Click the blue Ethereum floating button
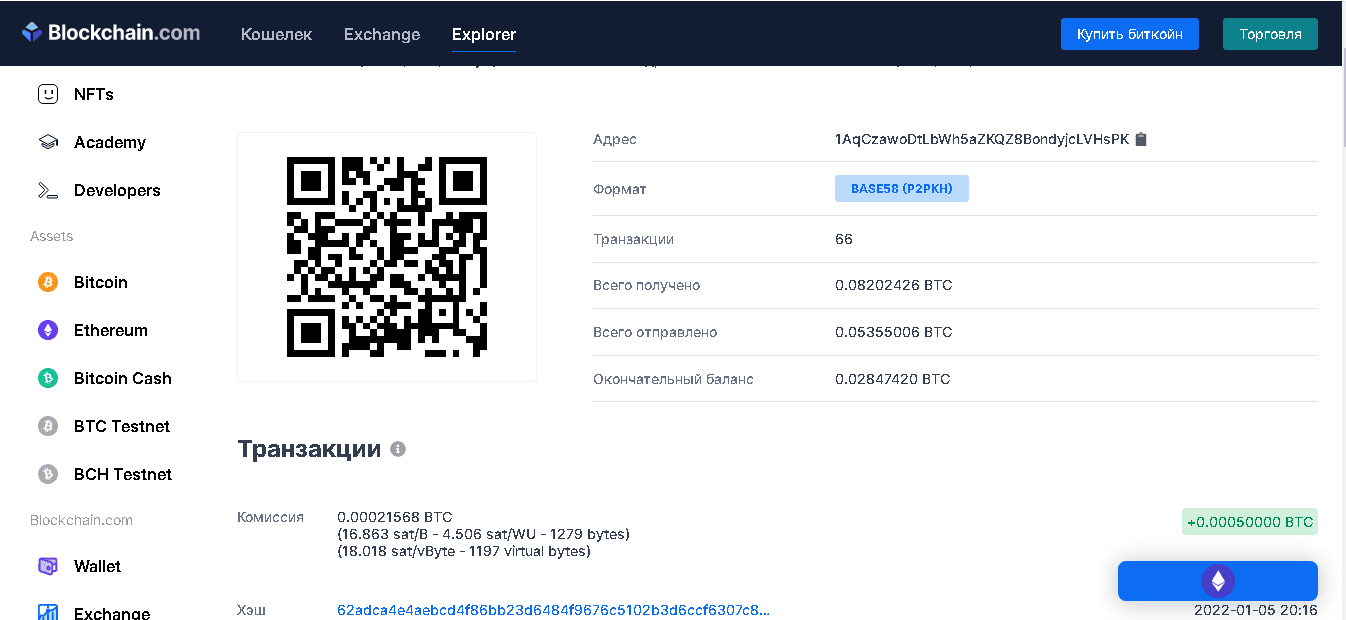The width and height of the screenshot is (1346, 620). pos(1217,581)
